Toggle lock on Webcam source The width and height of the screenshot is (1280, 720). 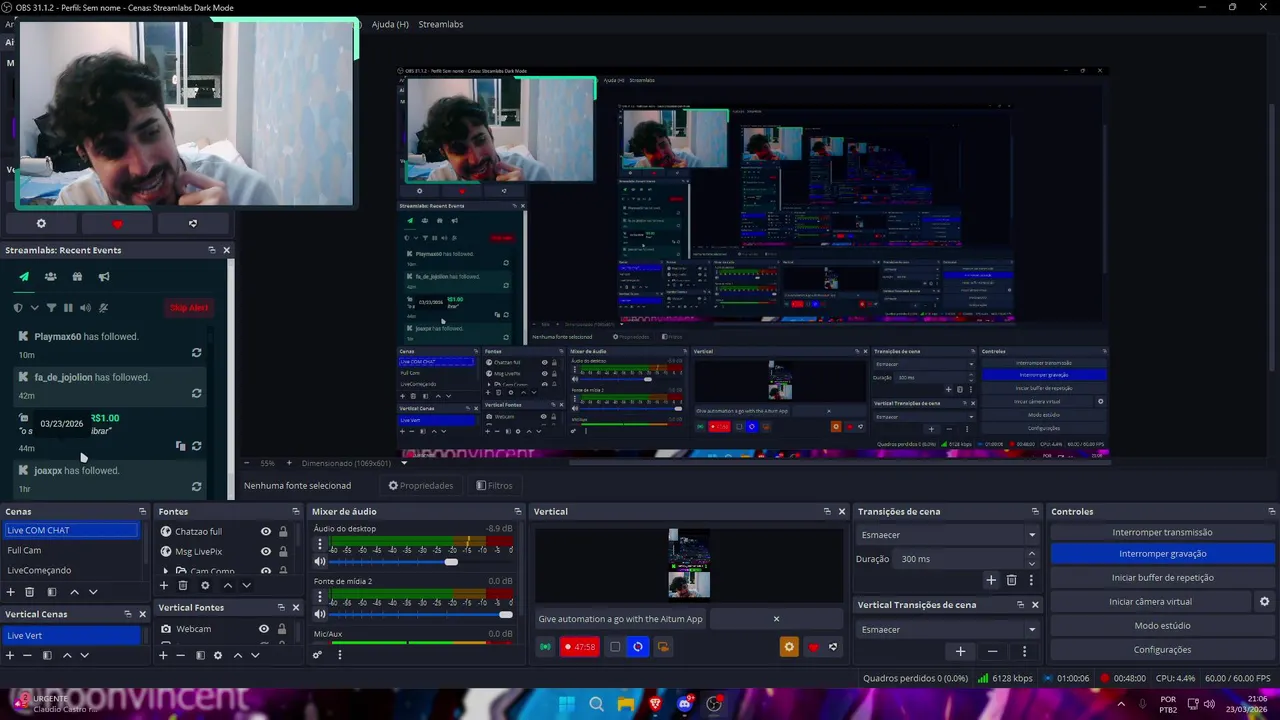pyautogui.click(x=282, y=629)
